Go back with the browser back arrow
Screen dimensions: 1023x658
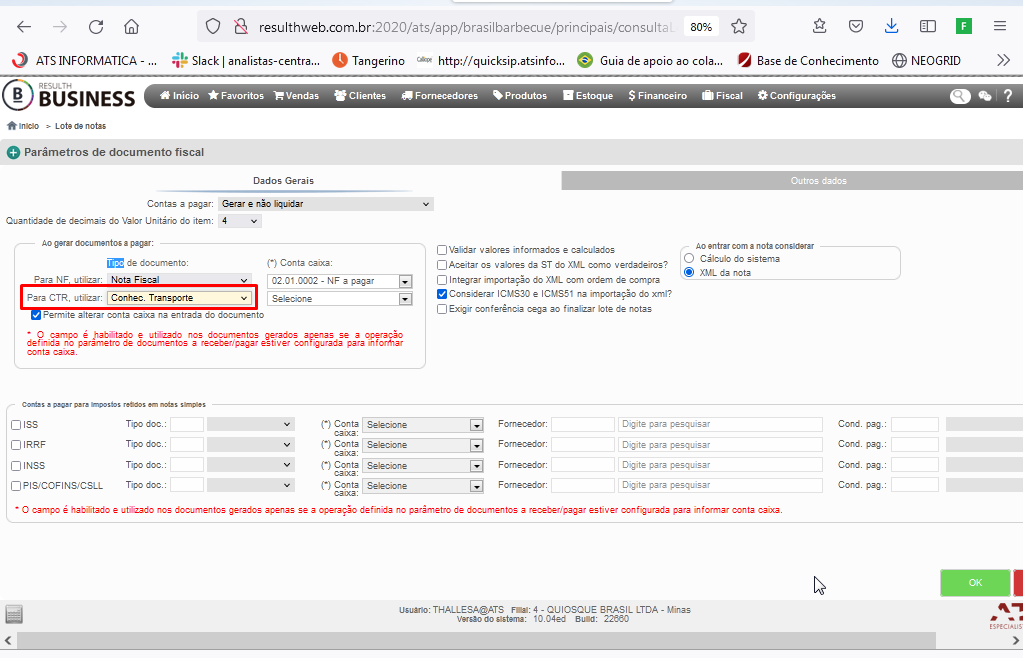[24, 27]
